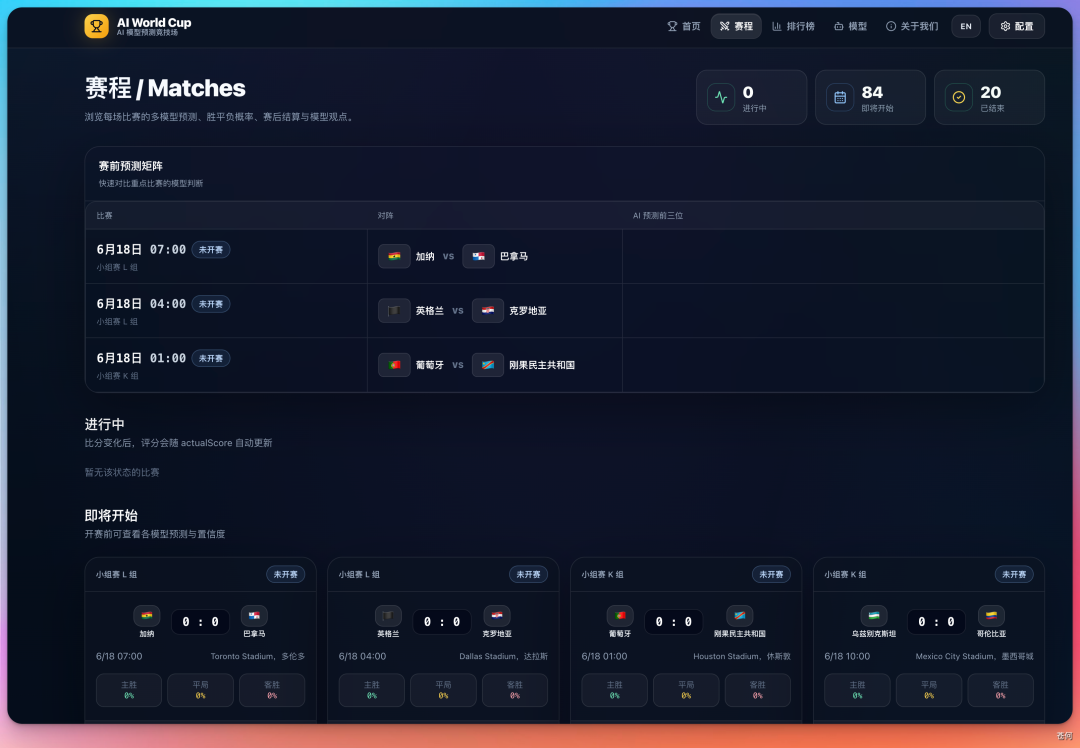Click Houston Stadium venue text

742,656
